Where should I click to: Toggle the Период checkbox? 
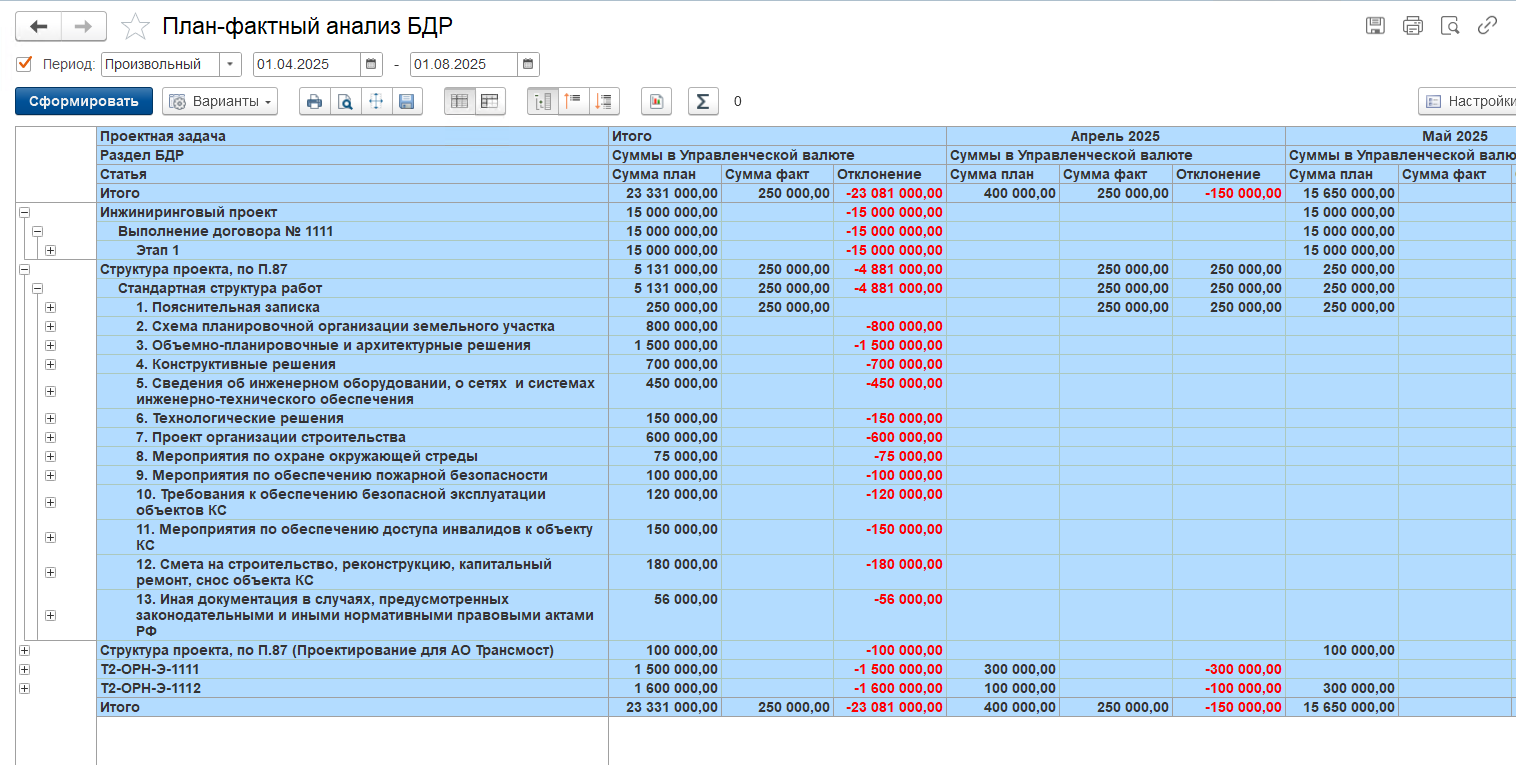[25, 64]
